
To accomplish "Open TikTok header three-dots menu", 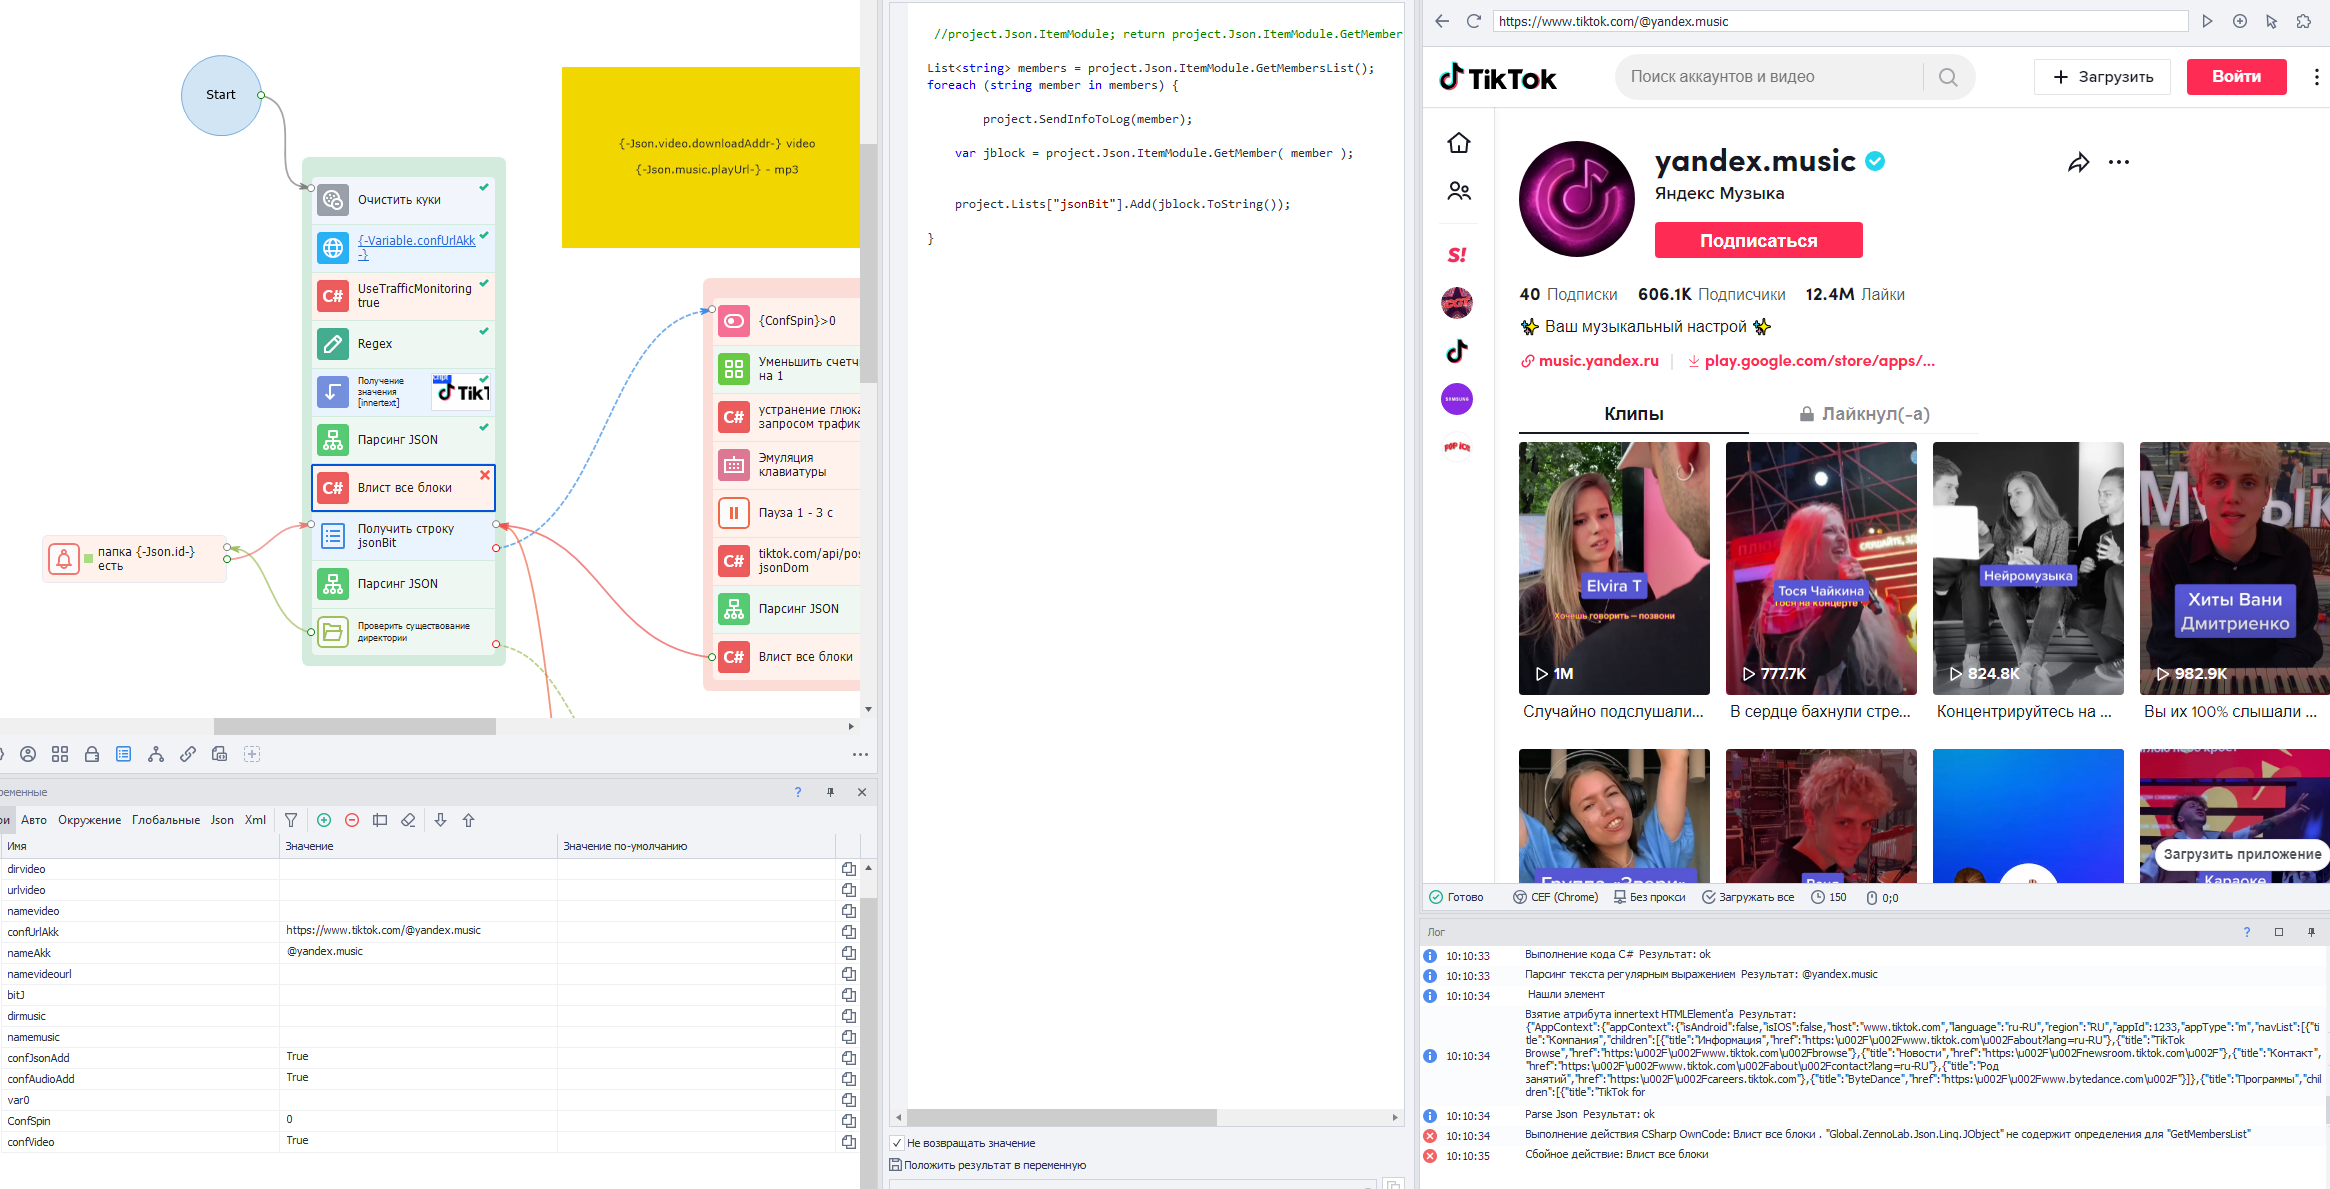I will [2316, 77].
